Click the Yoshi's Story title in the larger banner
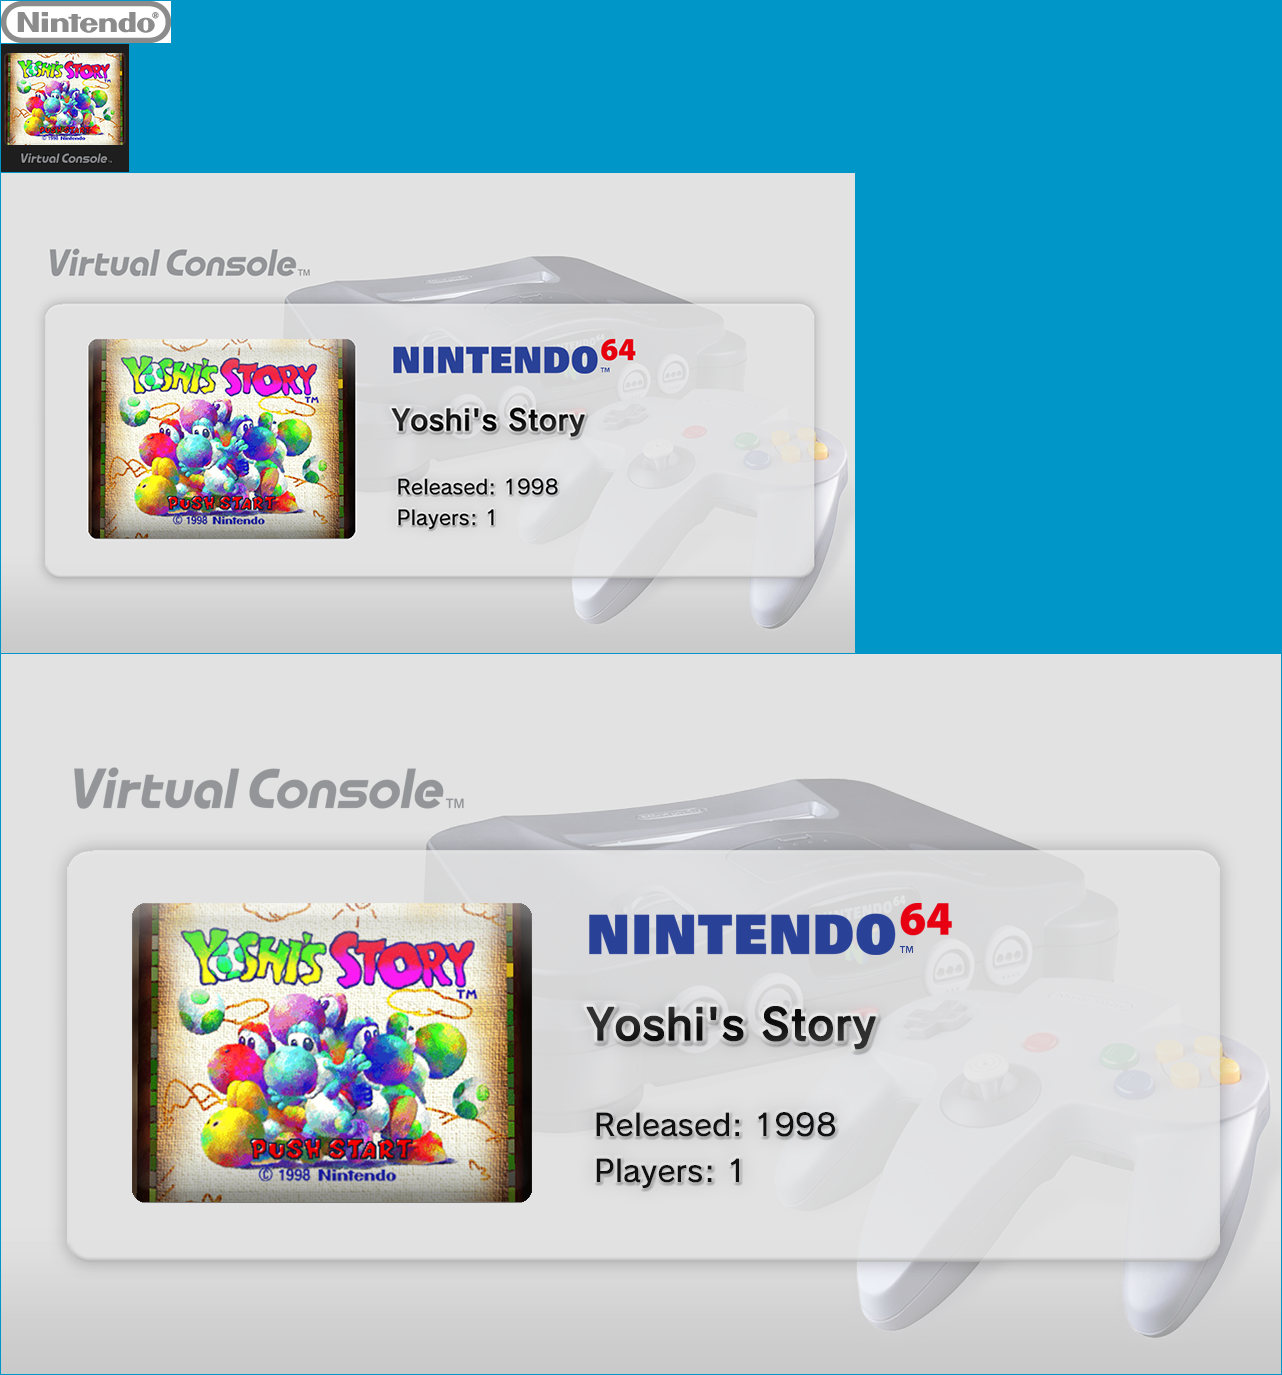Viewport: 1282px width, 1375px height. click(x=732, y=1026)
